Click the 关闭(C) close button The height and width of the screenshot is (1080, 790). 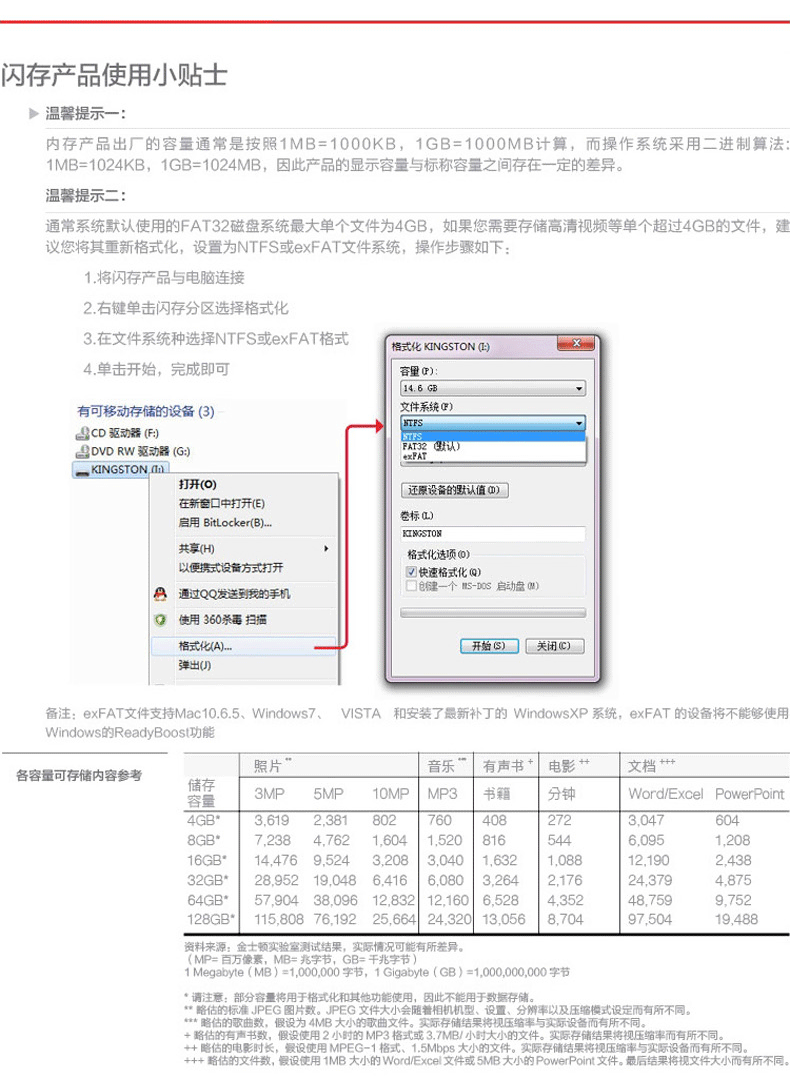553,646
